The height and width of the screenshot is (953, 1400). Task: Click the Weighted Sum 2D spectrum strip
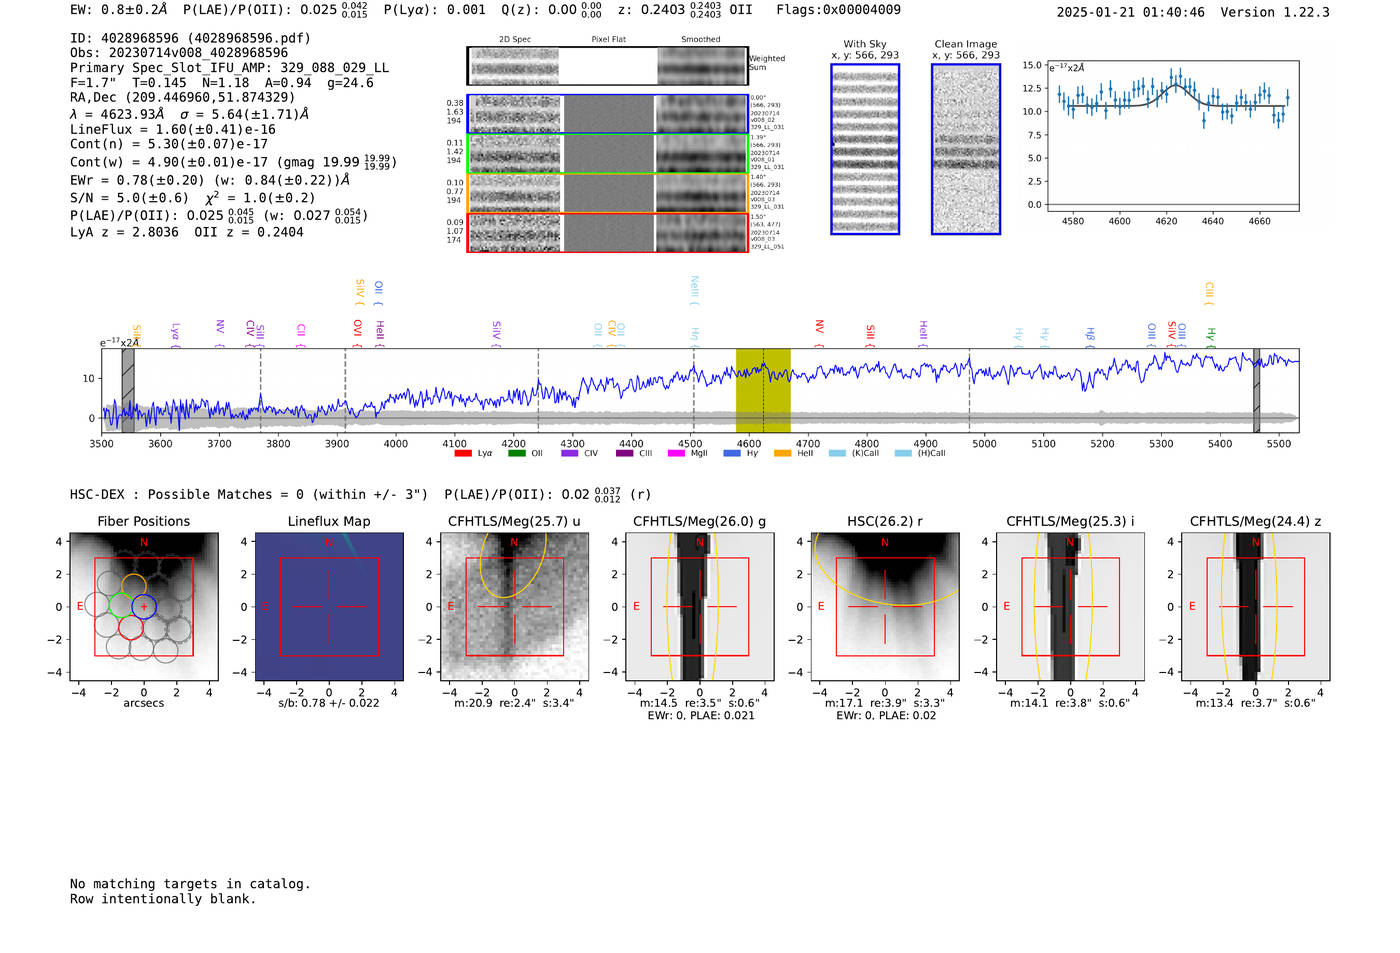[608, 66]
